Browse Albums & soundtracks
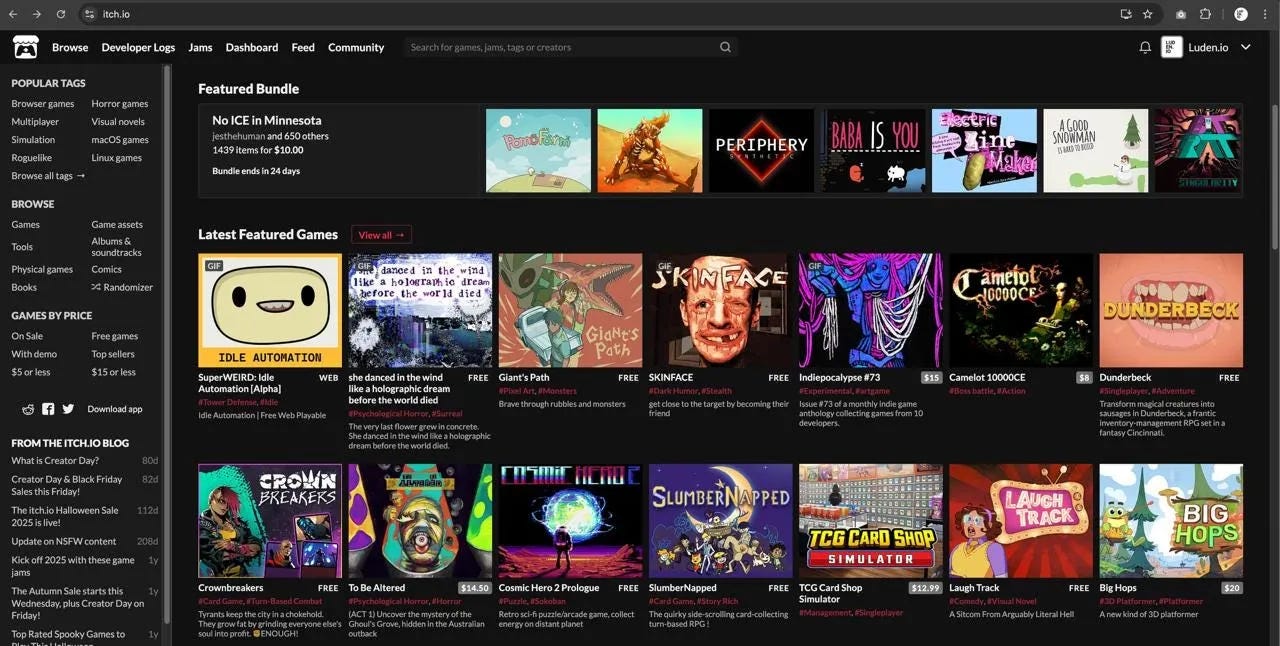Screen dimensions: 1280x646 (117, 247)
